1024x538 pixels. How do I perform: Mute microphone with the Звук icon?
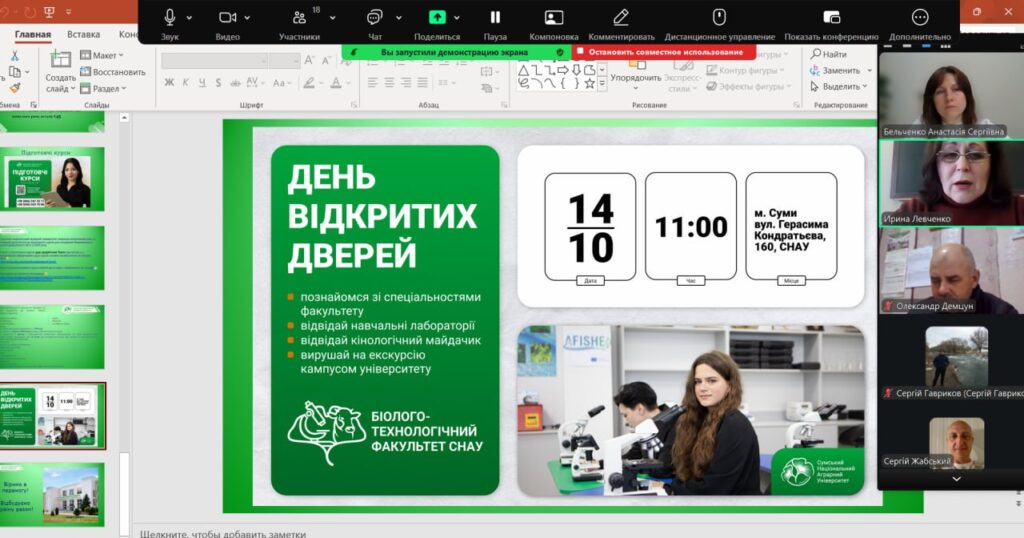(x=169, y=17)
